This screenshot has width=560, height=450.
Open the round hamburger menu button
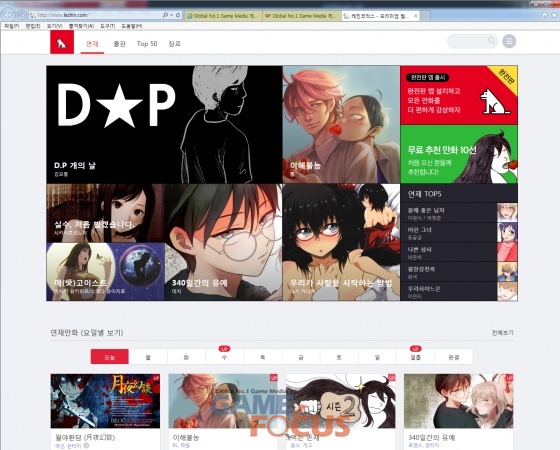pos(509,41)
